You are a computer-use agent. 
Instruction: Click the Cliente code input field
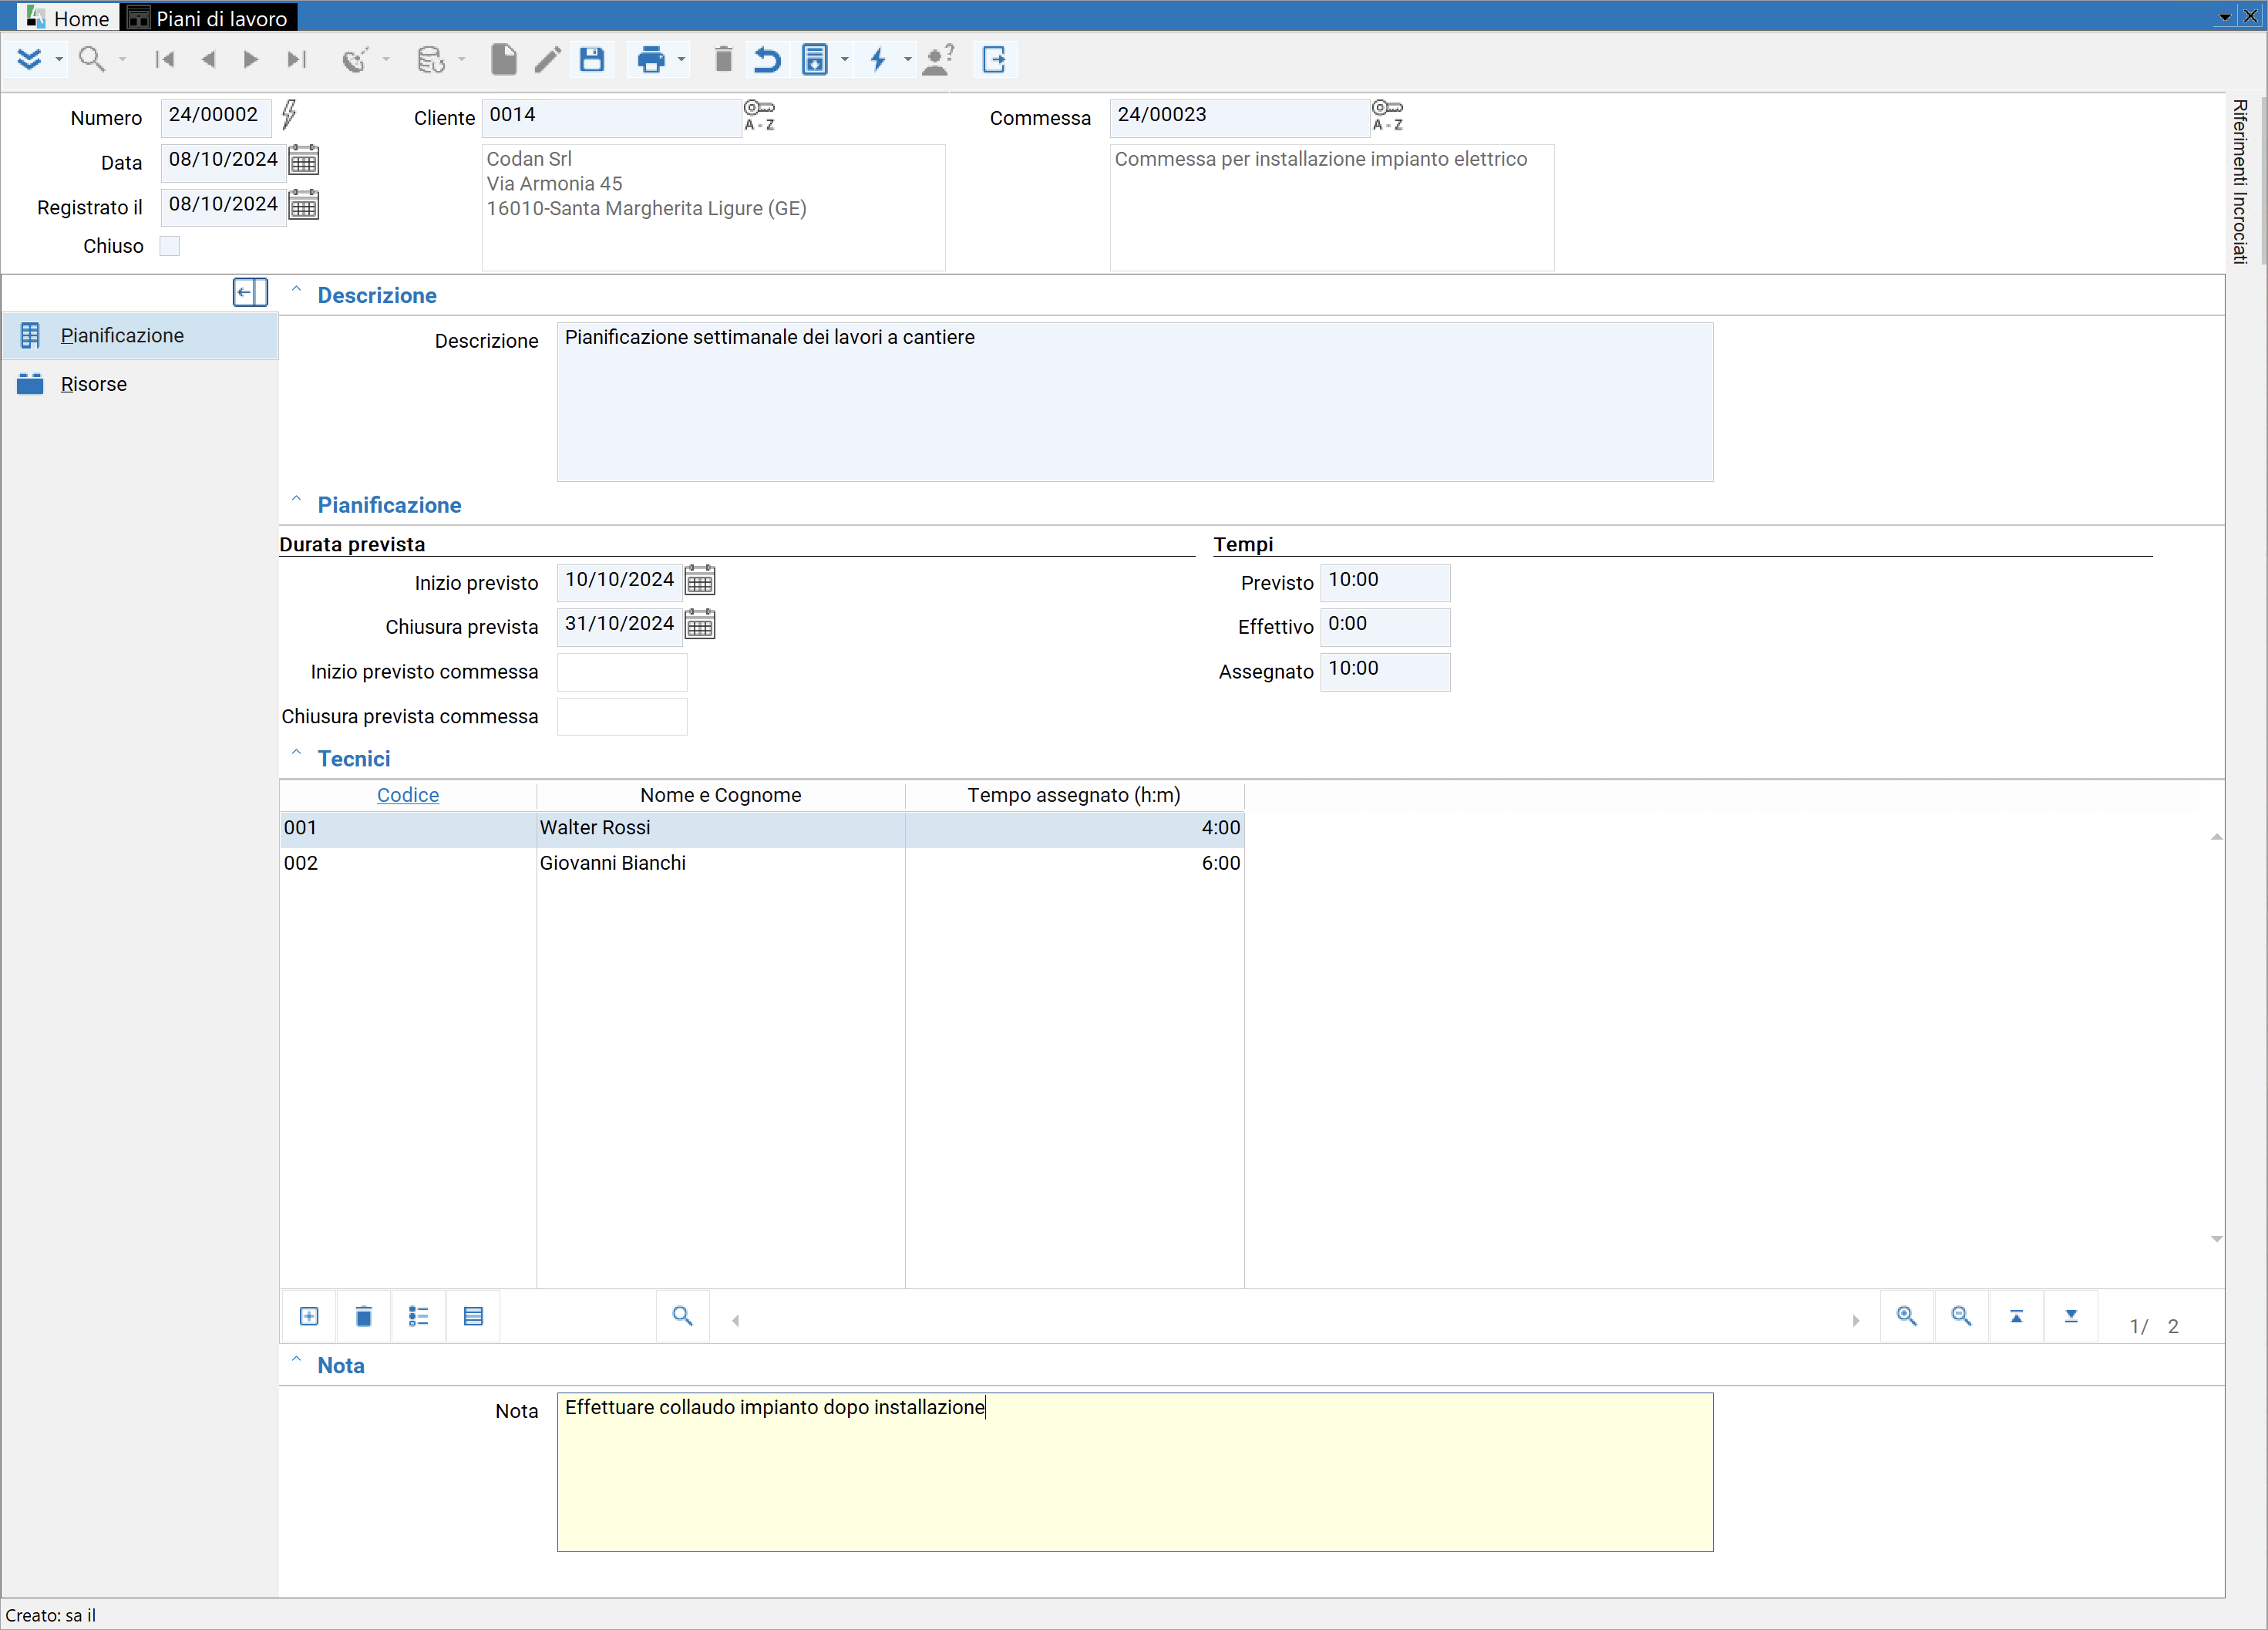point(611,117)
